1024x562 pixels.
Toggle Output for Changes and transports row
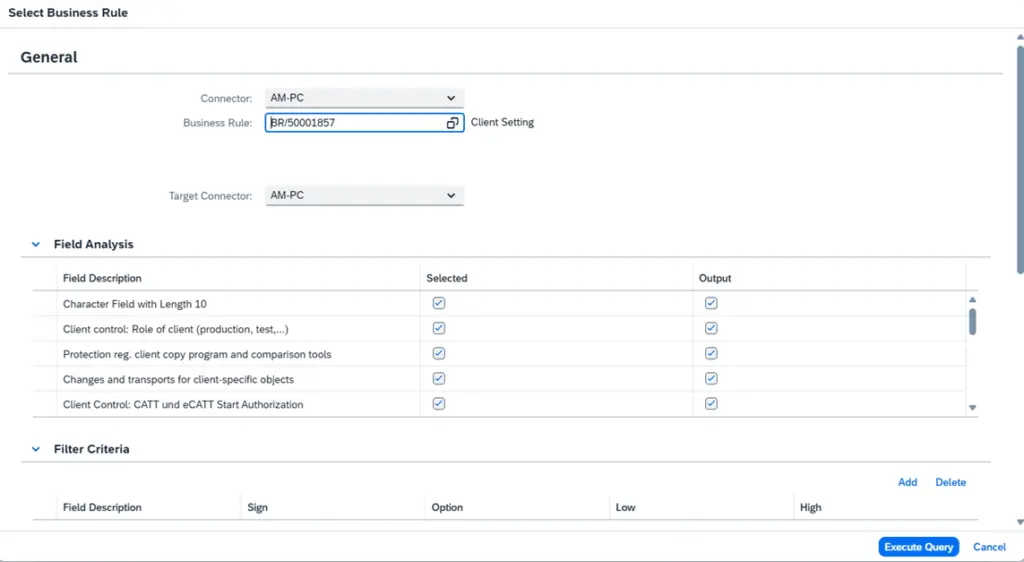(x=711, y=379)
